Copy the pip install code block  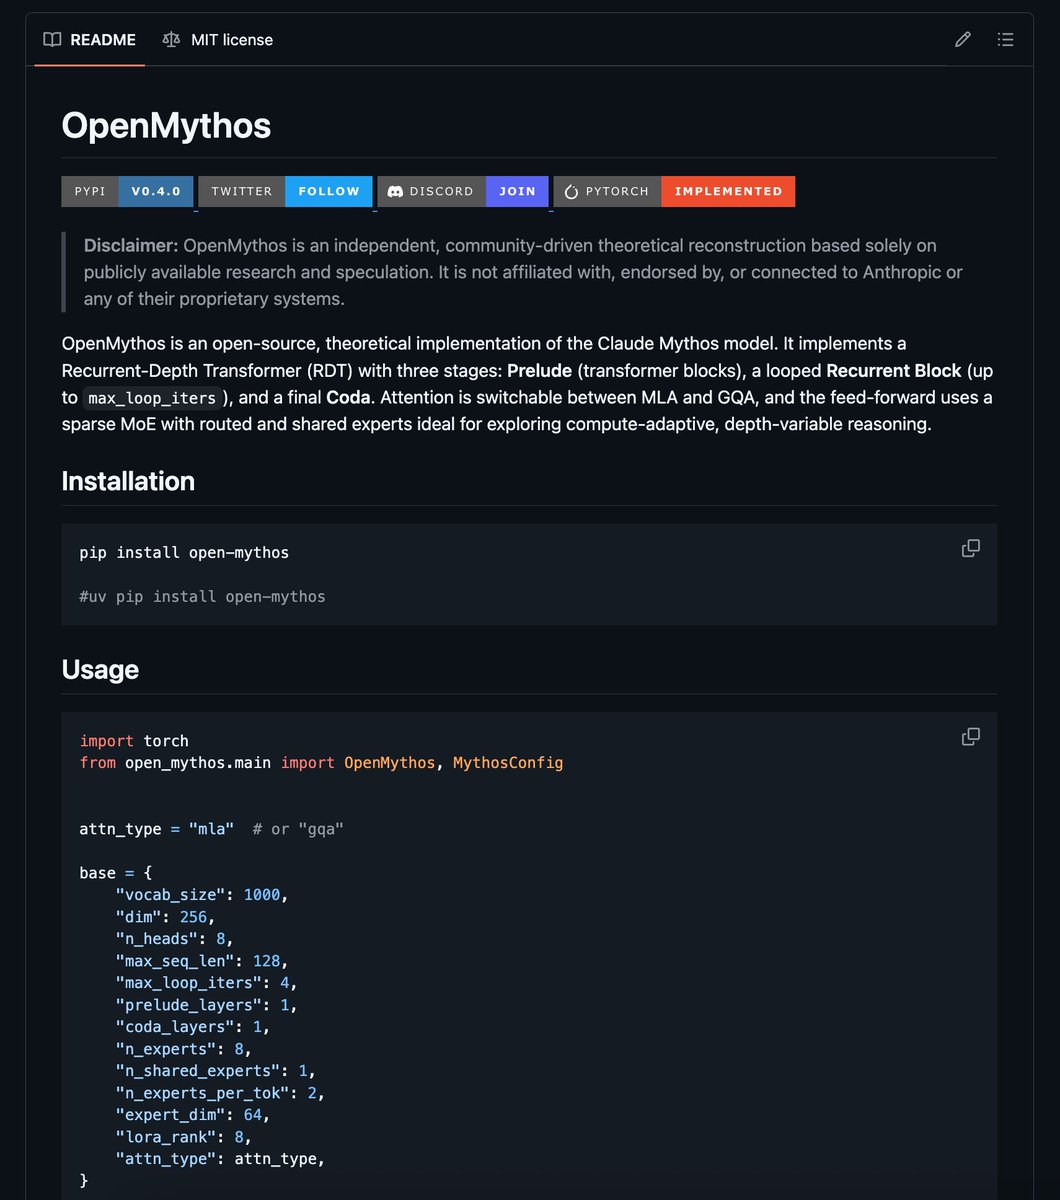pos(970,548)
